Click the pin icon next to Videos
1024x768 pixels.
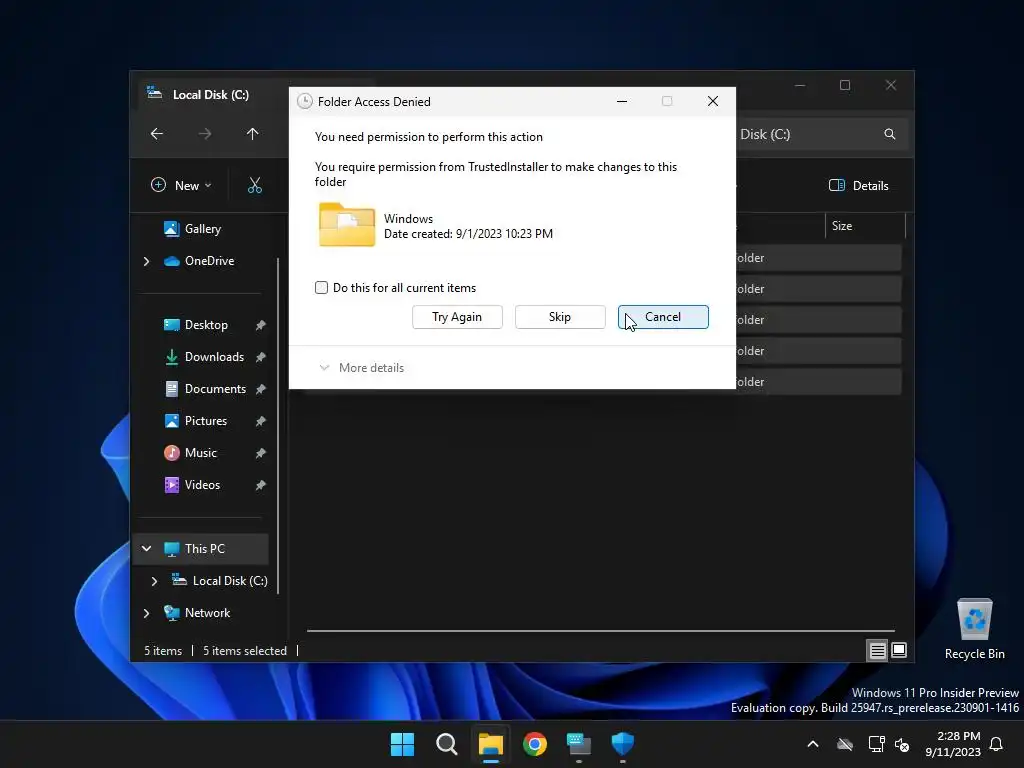coord(261,485)
